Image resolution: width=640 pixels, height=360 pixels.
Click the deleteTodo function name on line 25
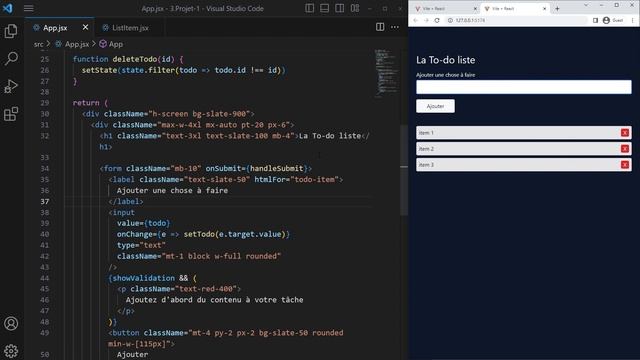(135, 59)
